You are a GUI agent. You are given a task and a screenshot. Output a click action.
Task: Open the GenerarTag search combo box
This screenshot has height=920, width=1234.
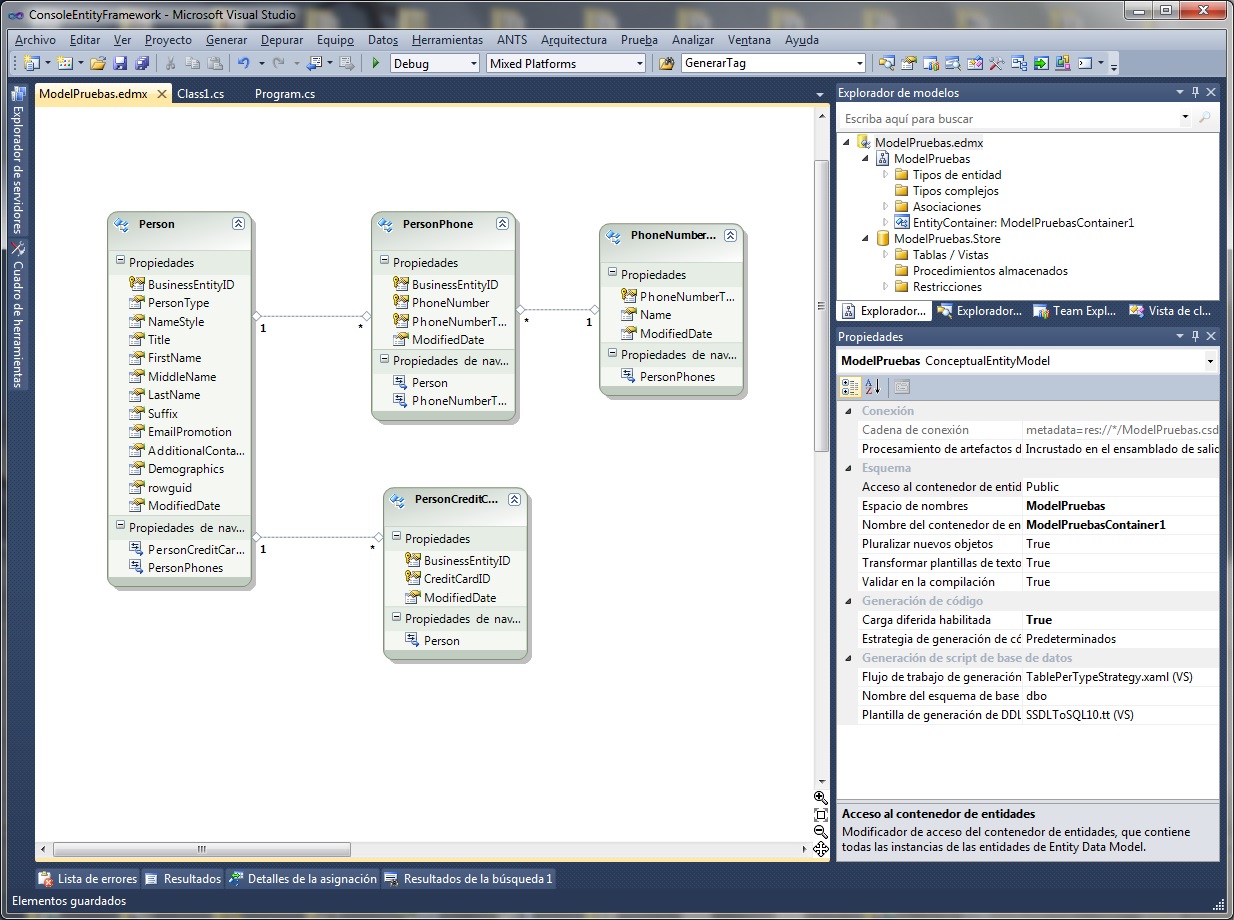[773, 63]
